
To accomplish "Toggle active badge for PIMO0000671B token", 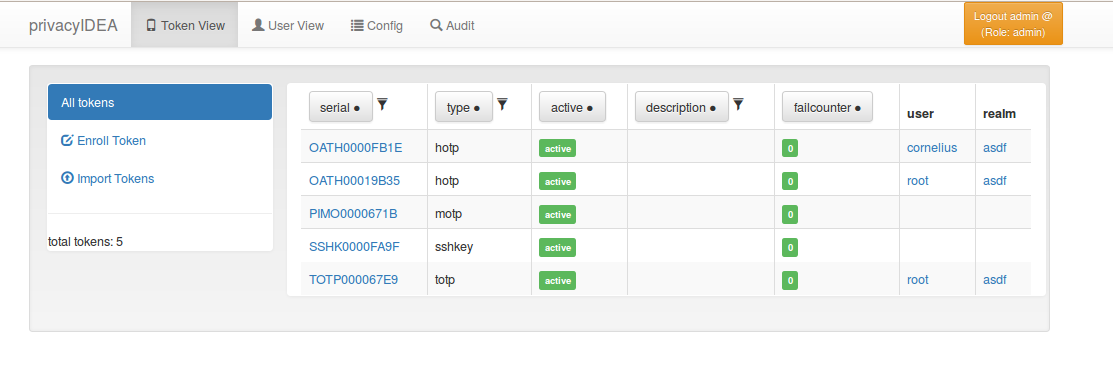I will (x=557, y=214).
